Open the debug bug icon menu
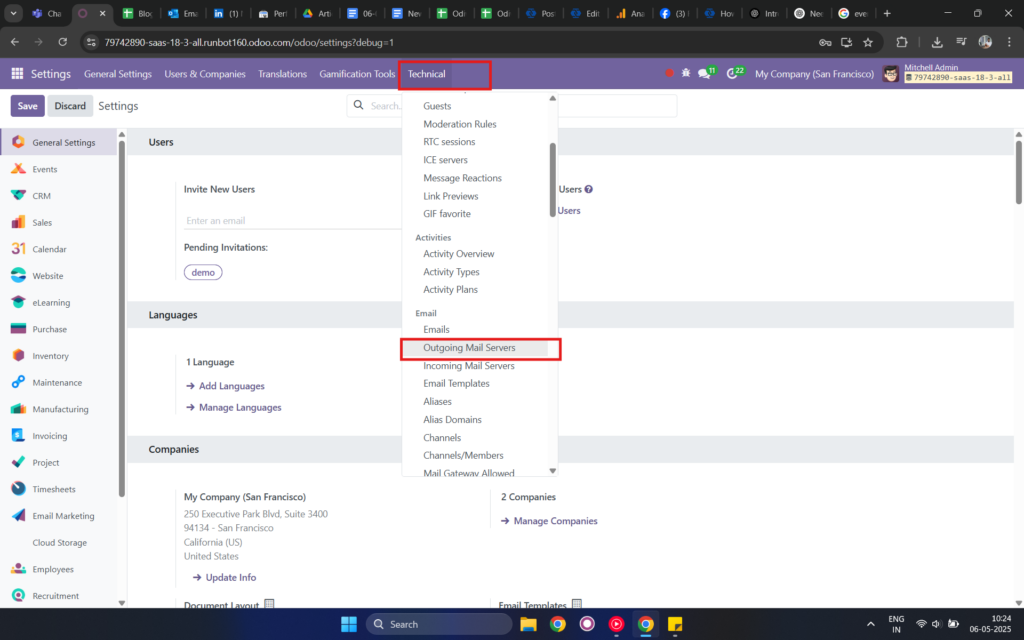The image size is (1024, 640). tap(686, 73)
